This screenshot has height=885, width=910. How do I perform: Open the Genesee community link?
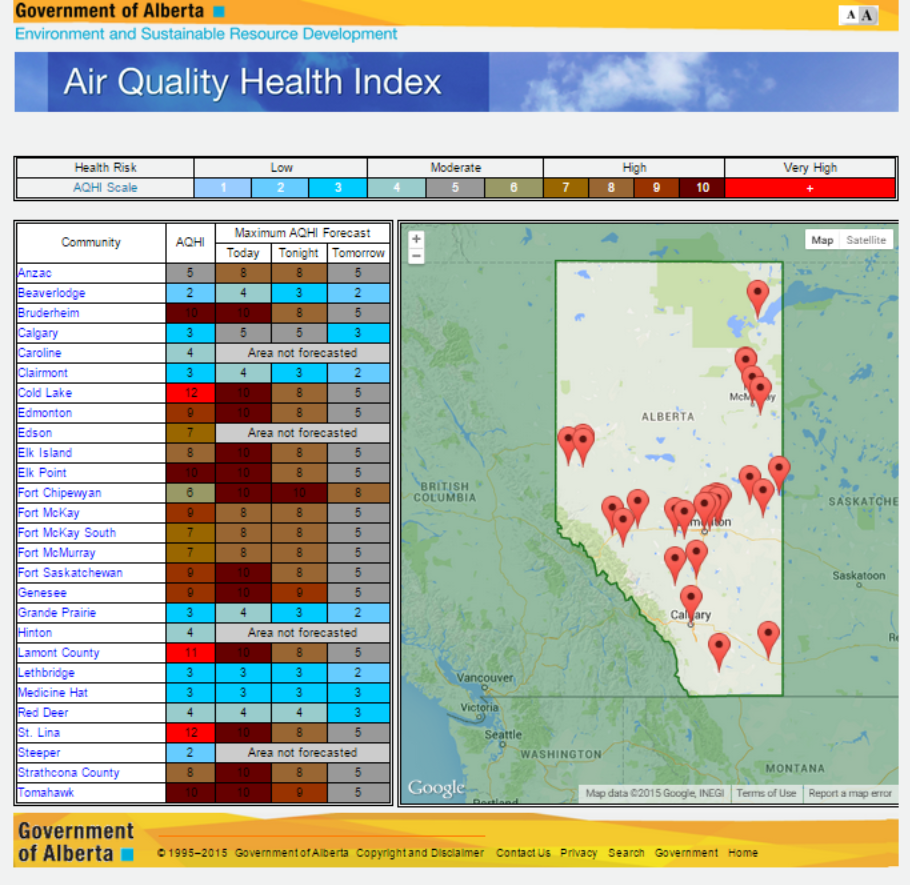pos(42,593)
